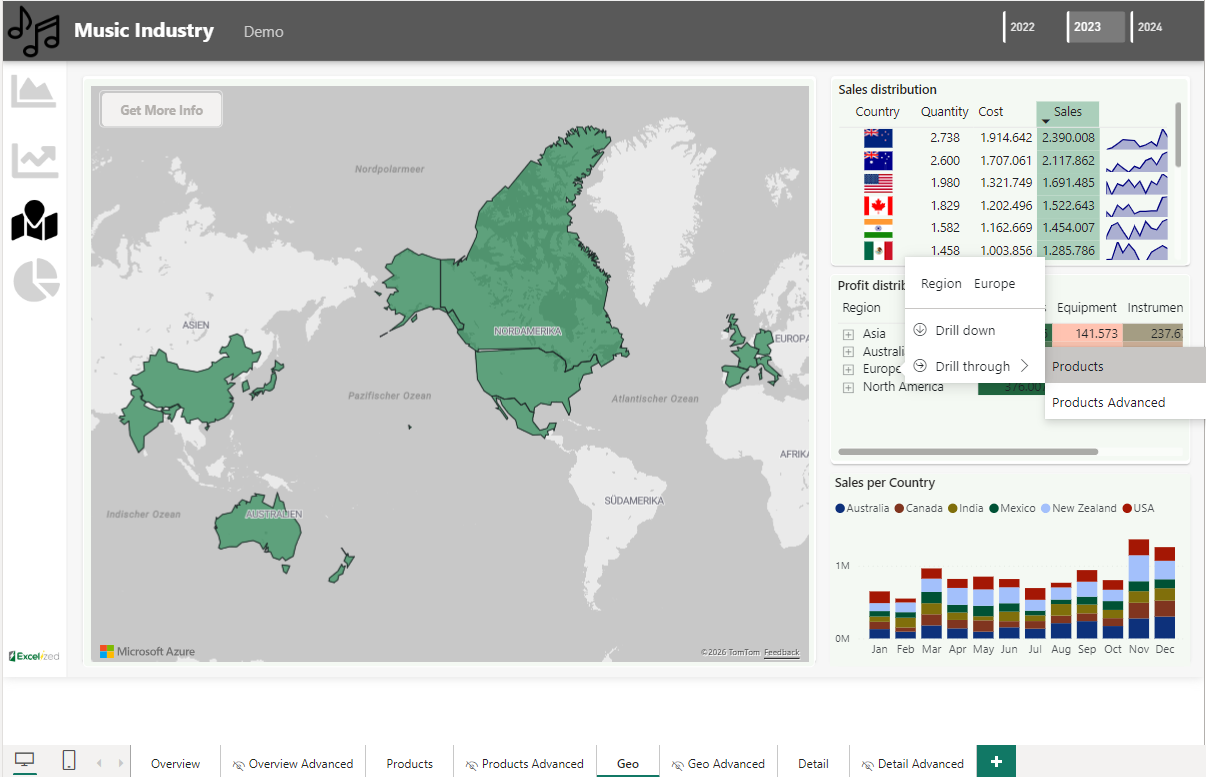Image resolution: width=1206 pixels, height=777 pixels.
Task: Open the Products Advanced page tab
Action: coord(525,763)
